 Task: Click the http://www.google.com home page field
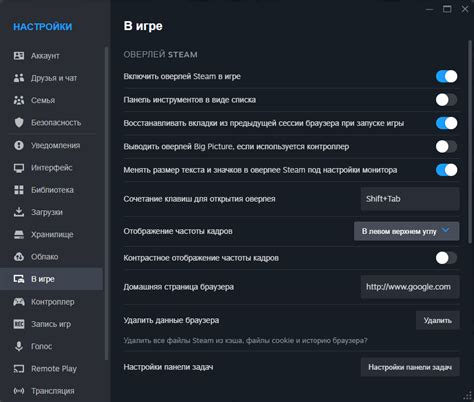(410, 287)
